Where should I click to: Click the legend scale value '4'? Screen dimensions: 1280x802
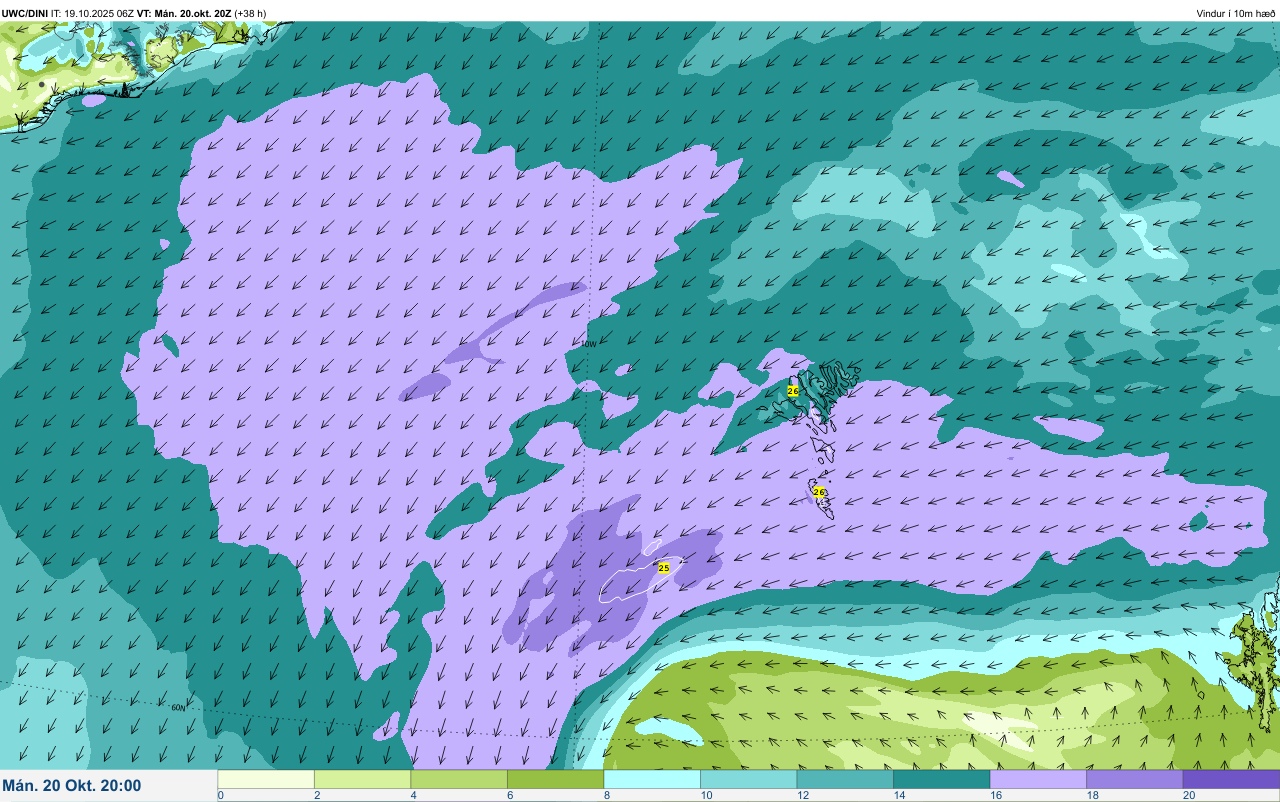click(412, 795)
